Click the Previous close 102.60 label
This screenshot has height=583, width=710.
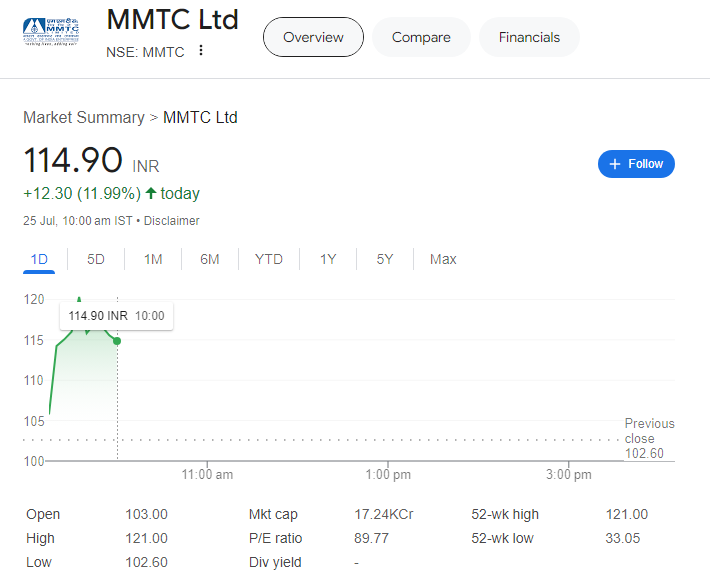click(x=649, y=438)
